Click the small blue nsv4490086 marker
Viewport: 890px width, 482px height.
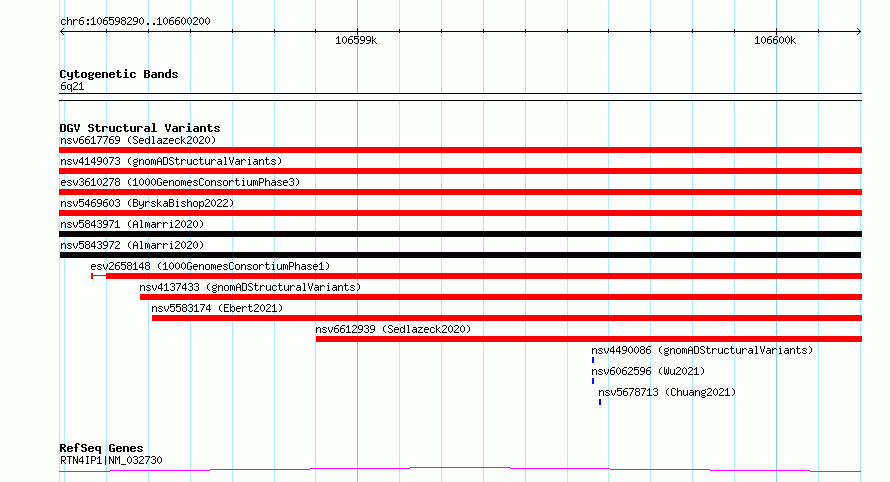[x=593, y=360]
